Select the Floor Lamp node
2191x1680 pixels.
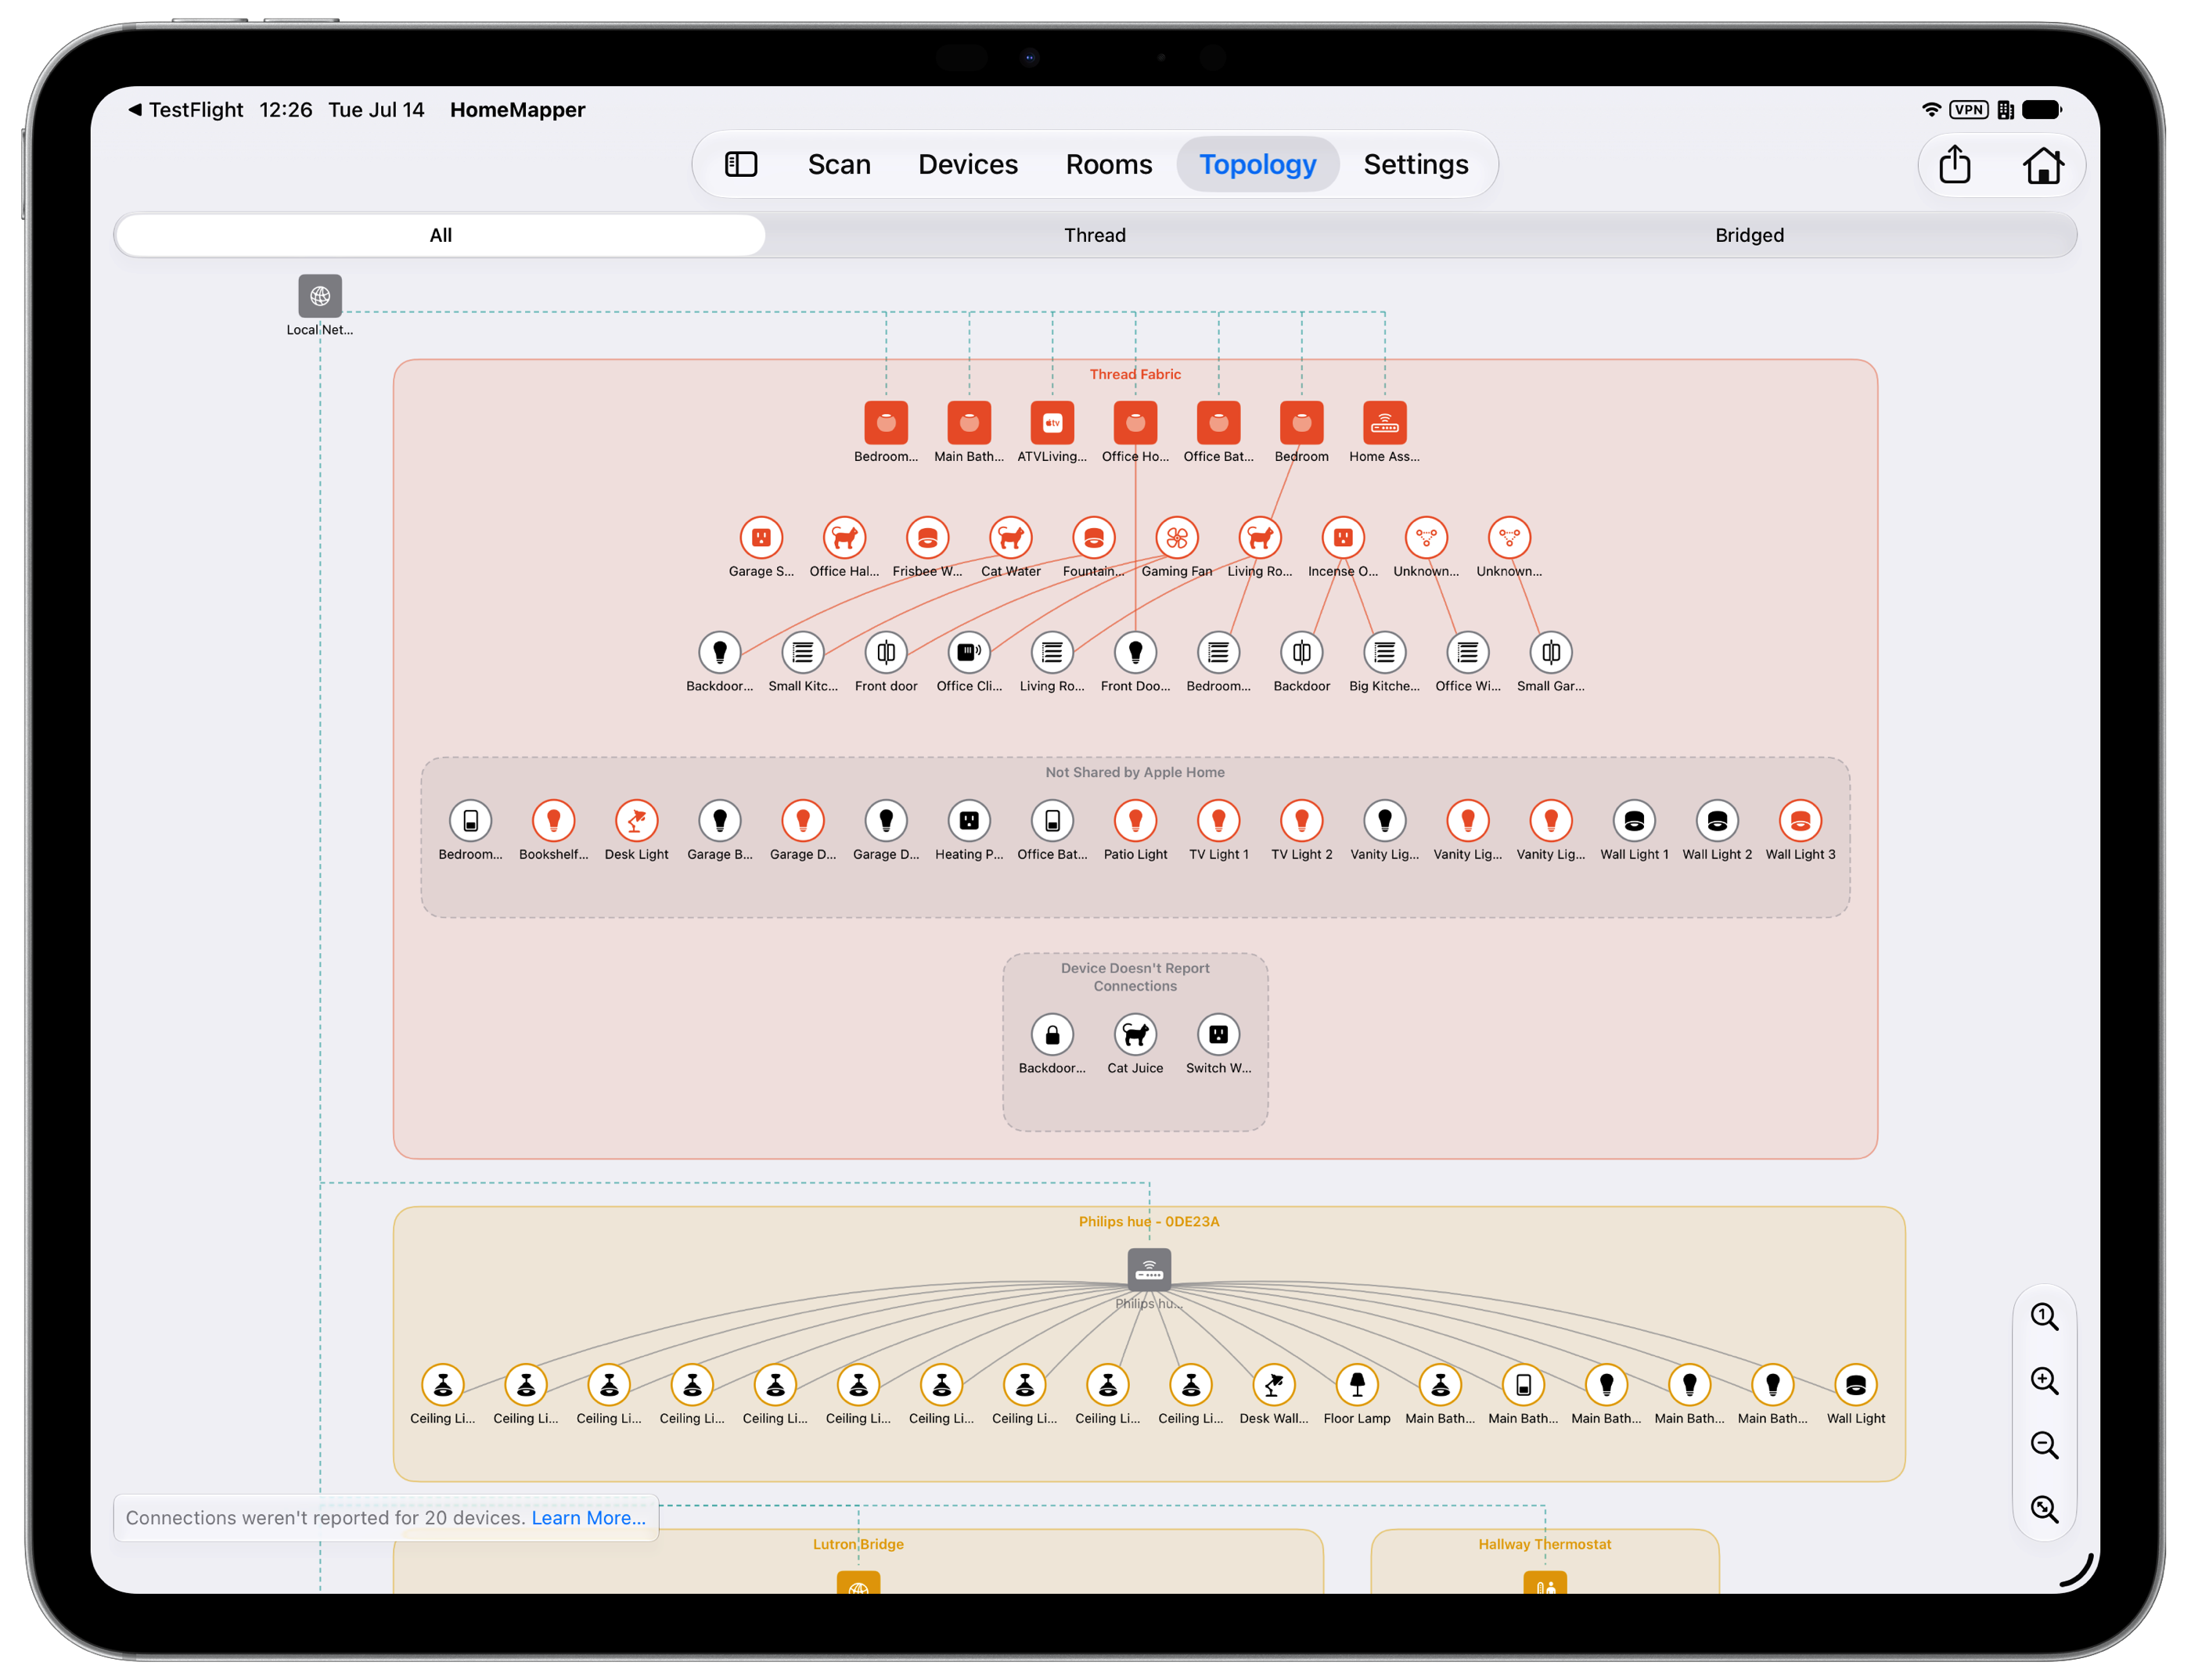(x=1357, y=1385)
